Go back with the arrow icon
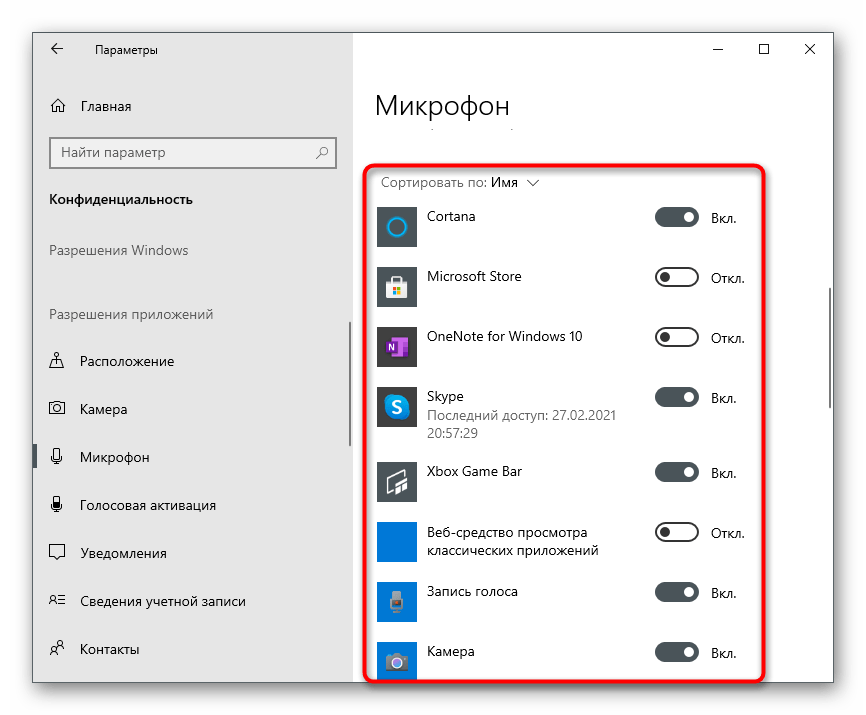This screenshot has height=715, width=866. (57, 49)
